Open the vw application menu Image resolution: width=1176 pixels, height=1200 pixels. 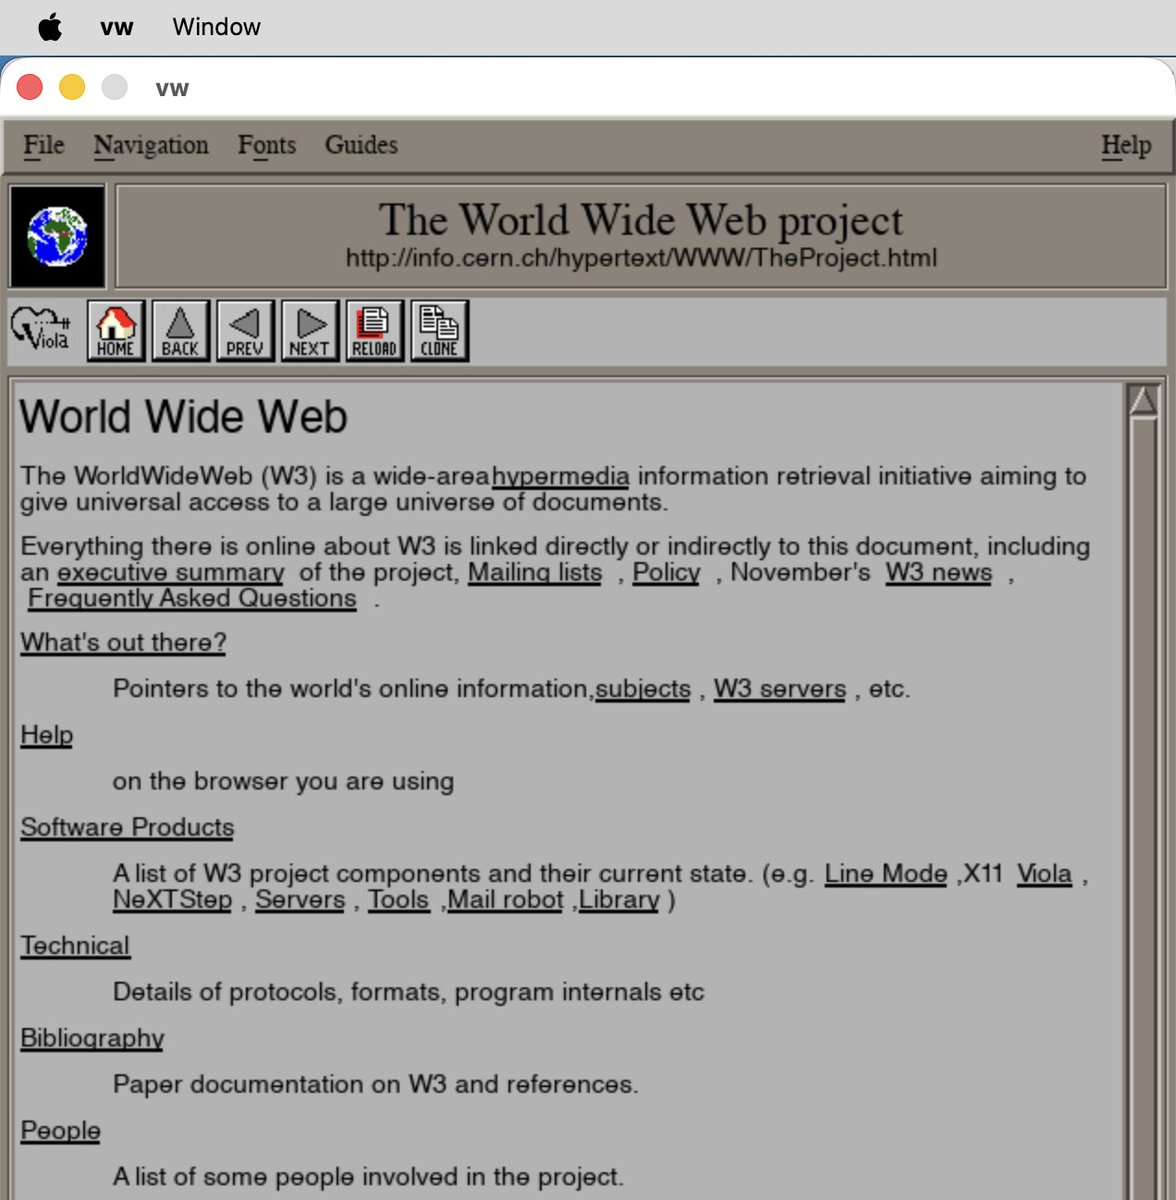[117, 27]
